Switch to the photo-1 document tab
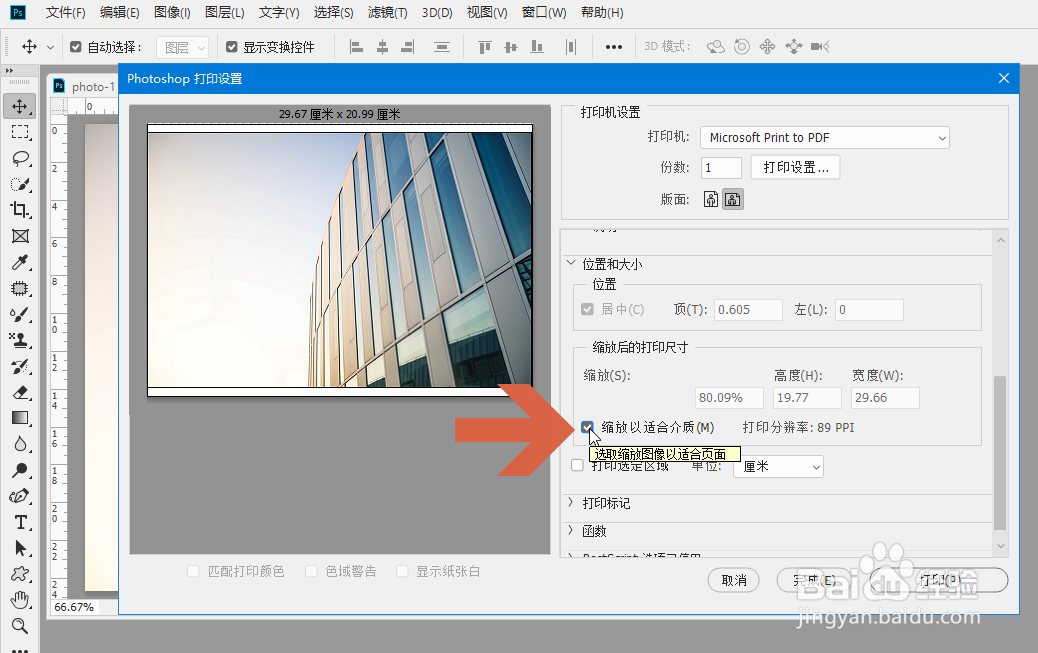Viewport: 1038px width, 653px height. coord(85,86)
